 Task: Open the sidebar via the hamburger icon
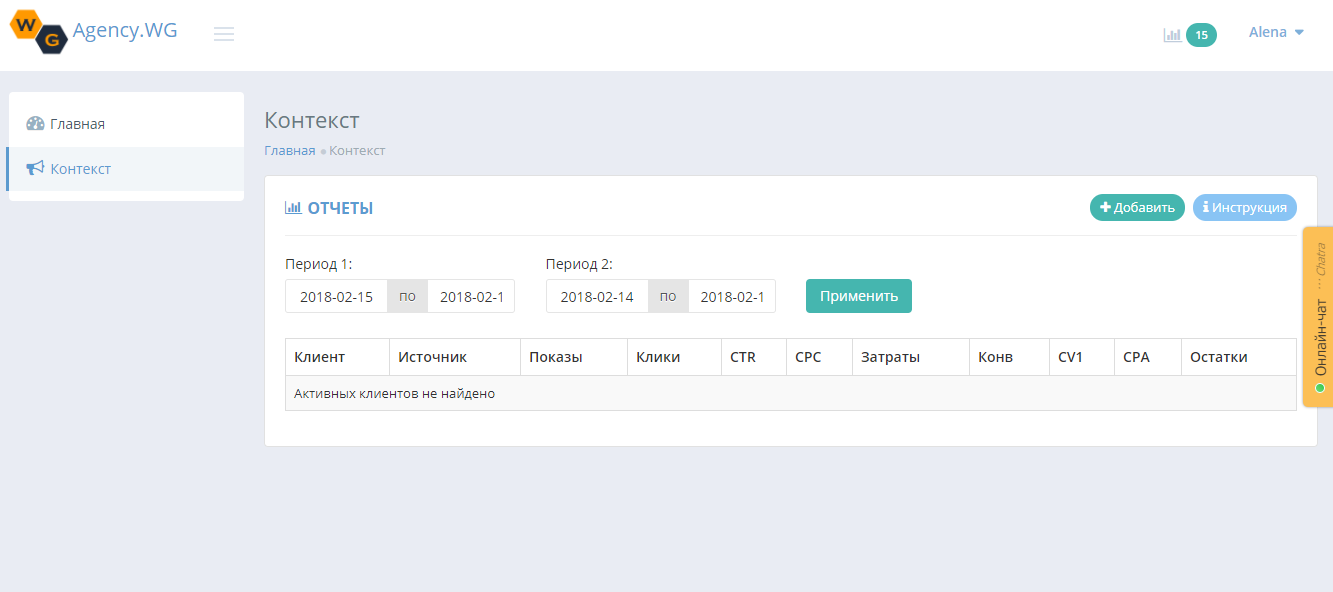[x=224, y=33]
